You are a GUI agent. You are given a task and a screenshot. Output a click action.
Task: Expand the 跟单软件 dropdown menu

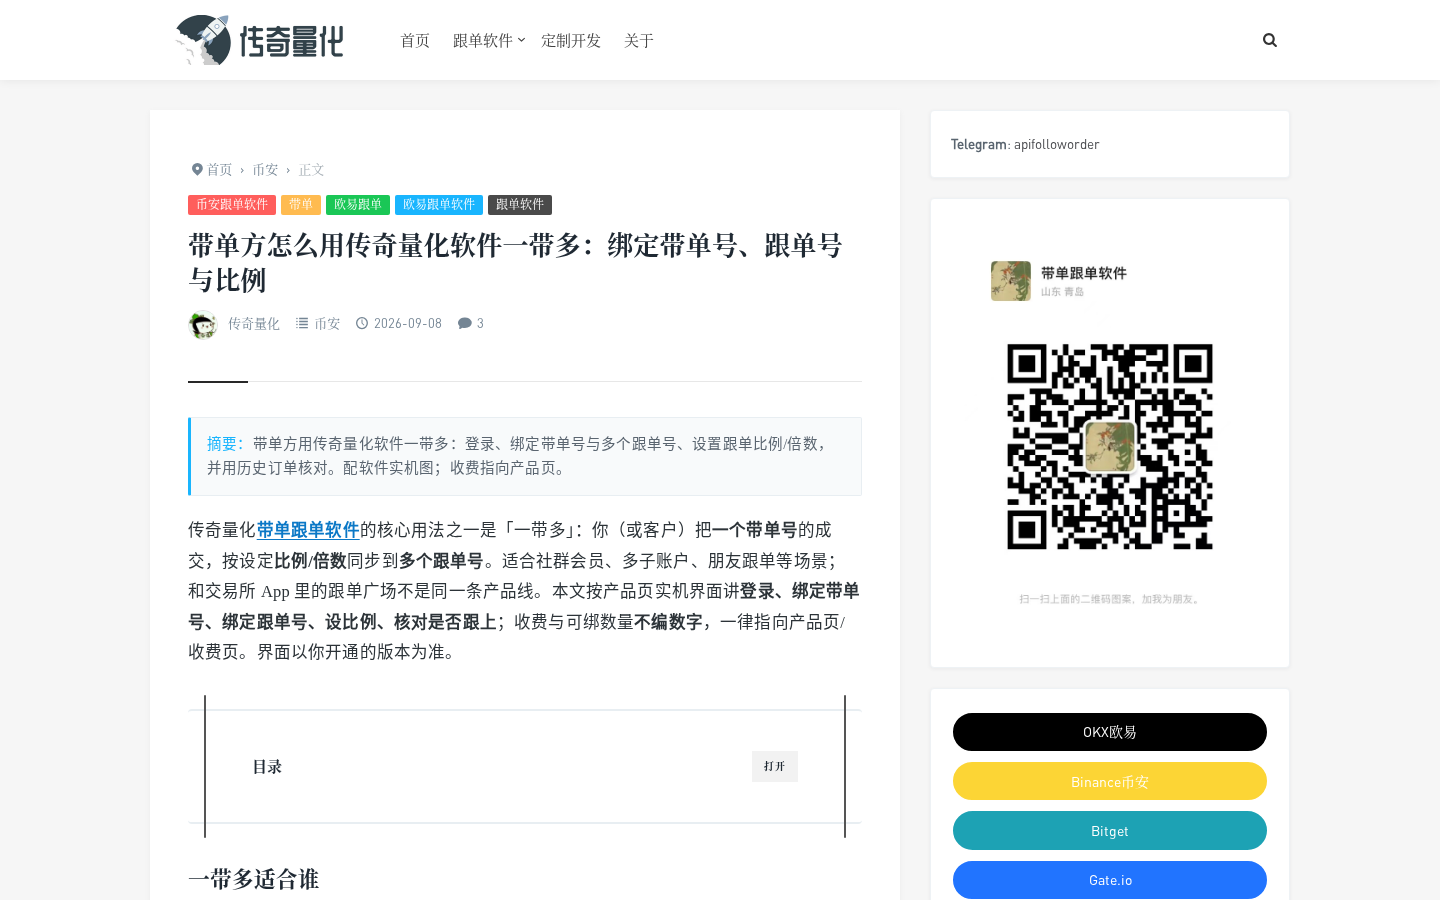tap(489, 40)
